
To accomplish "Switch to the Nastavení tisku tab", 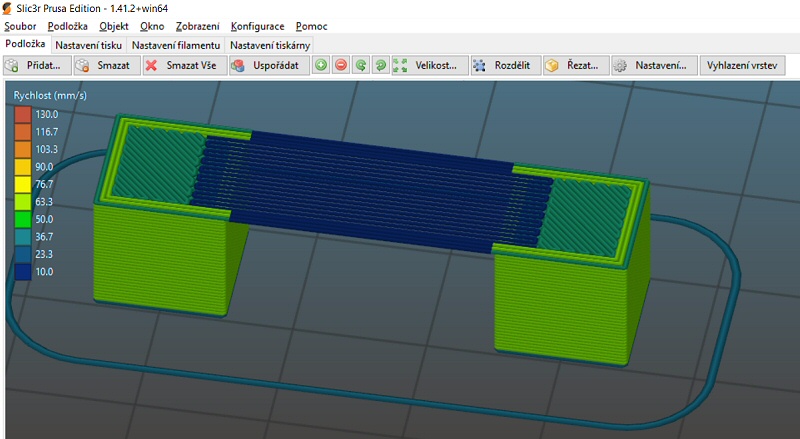I will pos(89,45).
